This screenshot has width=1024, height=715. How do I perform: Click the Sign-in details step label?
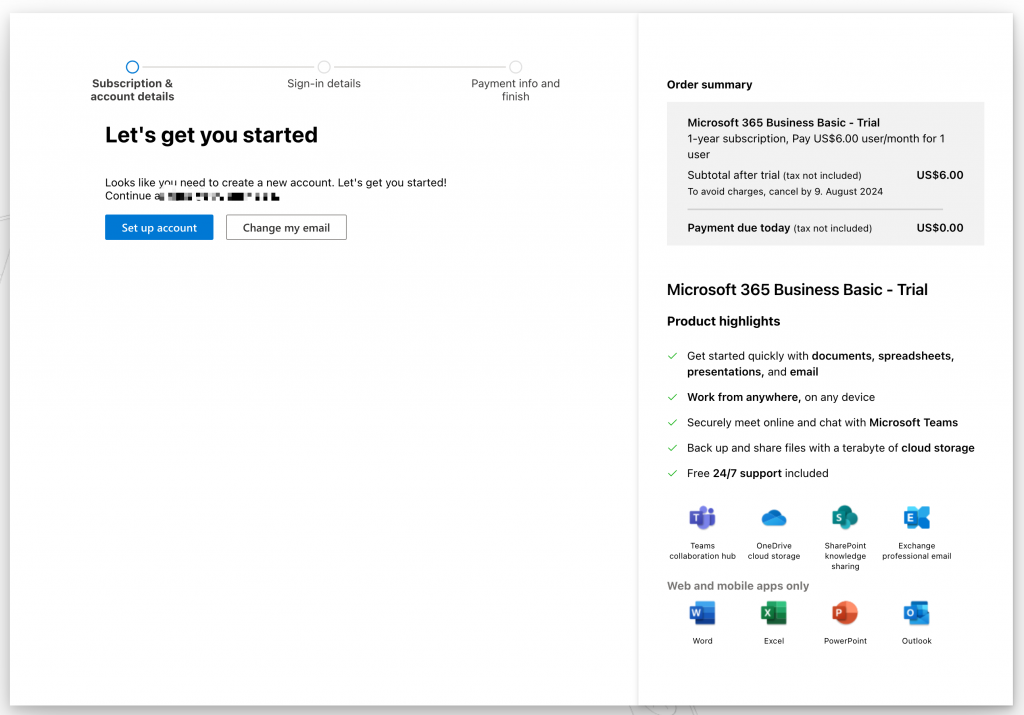coord(324,84)
